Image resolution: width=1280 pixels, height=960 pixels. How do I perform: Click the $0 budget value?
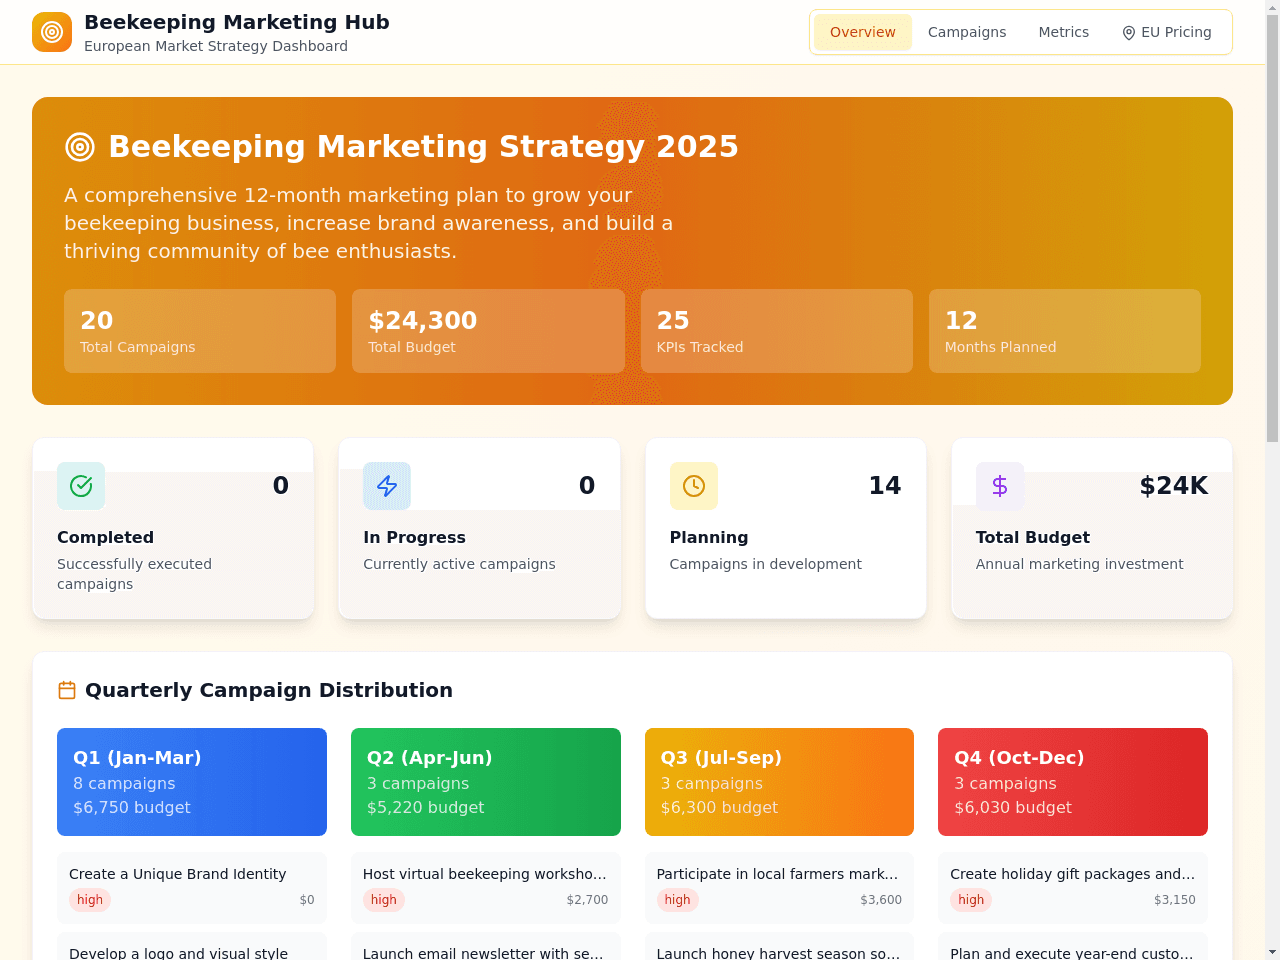click(x=307, y=900)
